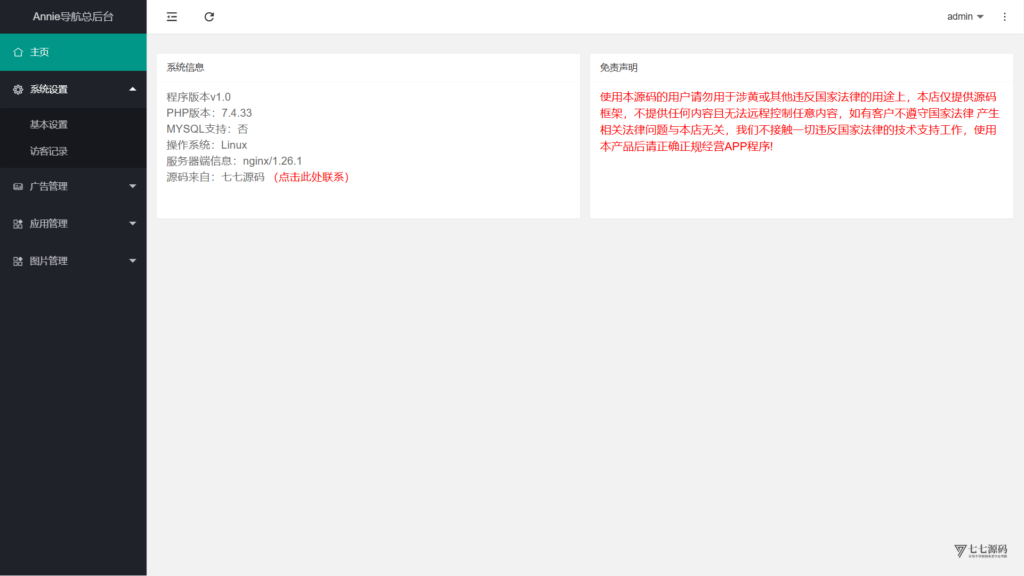Click the home icon beside 主页
This screenshot has height=576, width=1024.
click(x=18, y=52)
